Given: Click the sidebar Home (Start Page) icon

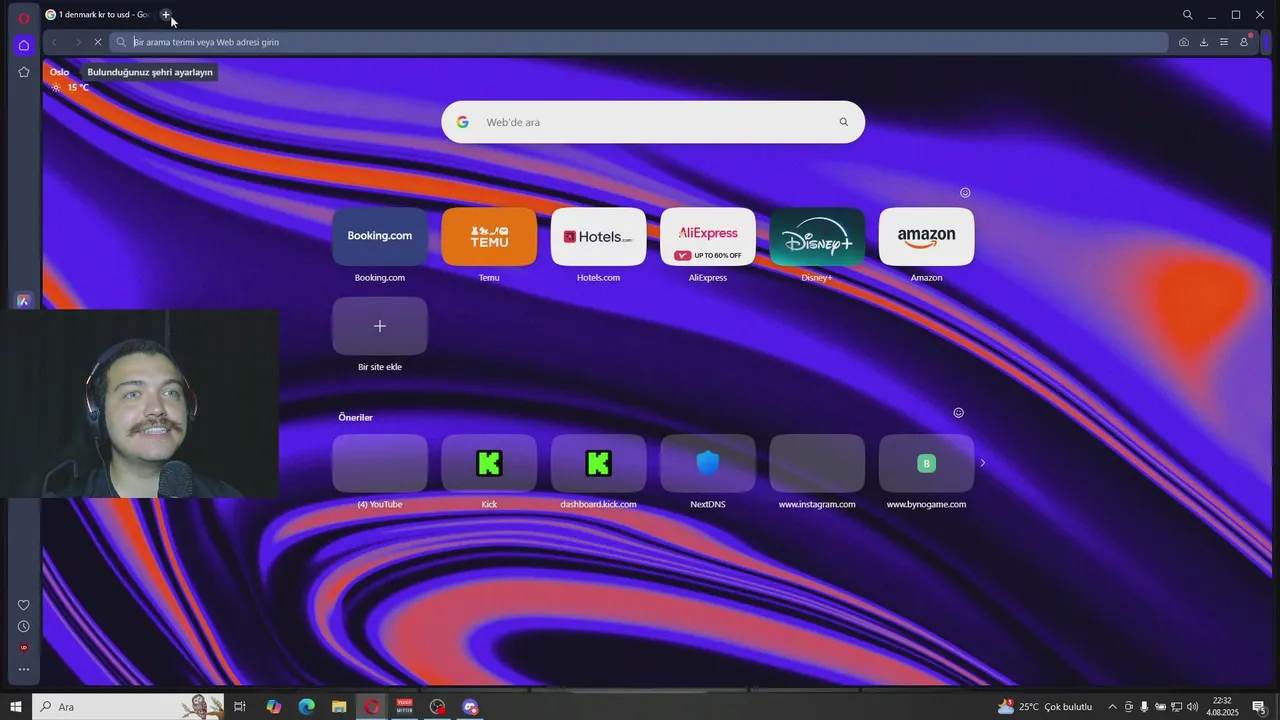Looking at the screenshot, I should [24, 45].
